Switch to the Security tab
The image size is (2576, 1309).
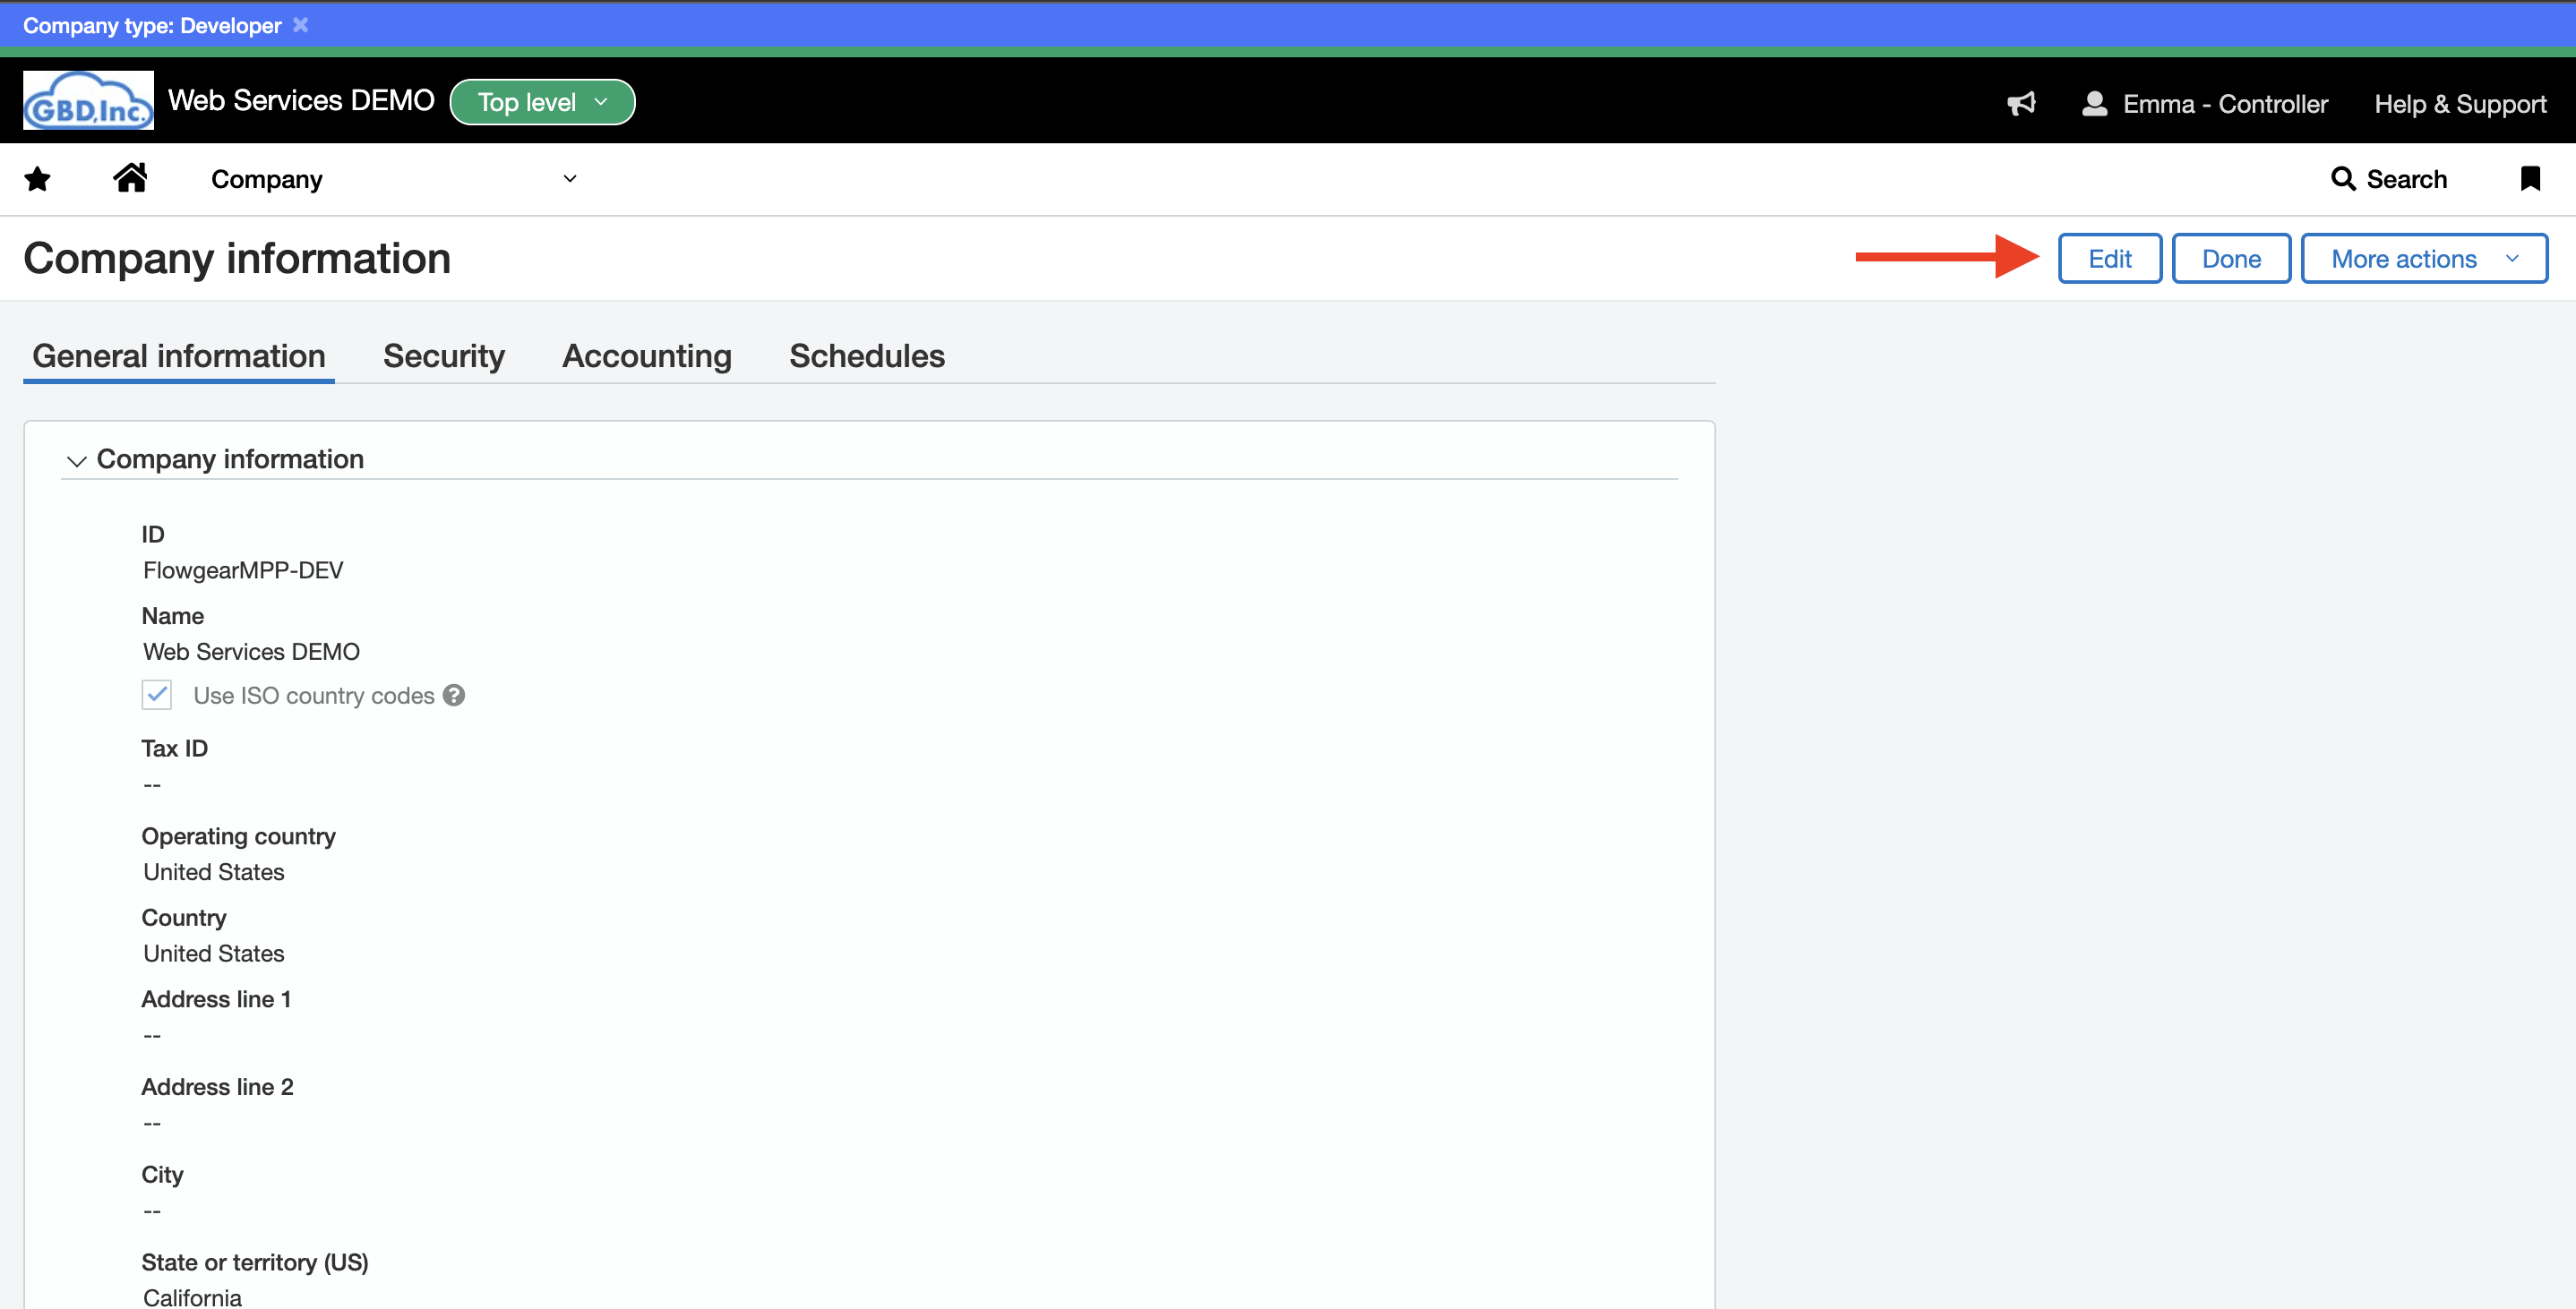443,356
